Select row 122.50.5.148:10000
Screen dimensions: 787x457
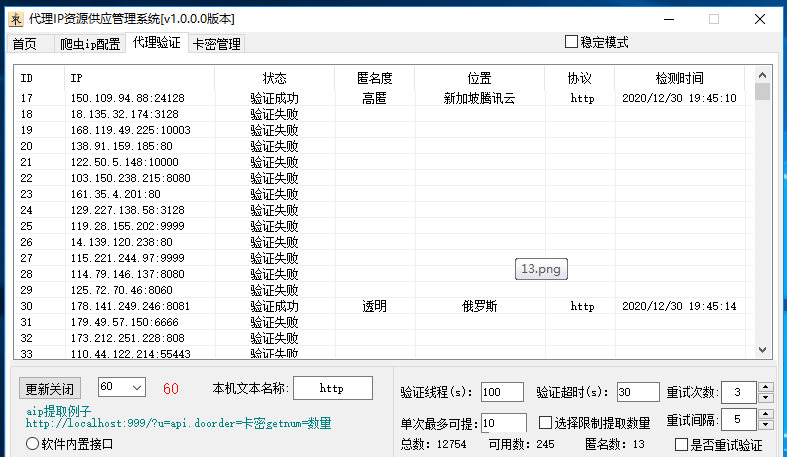pos(384,162)
